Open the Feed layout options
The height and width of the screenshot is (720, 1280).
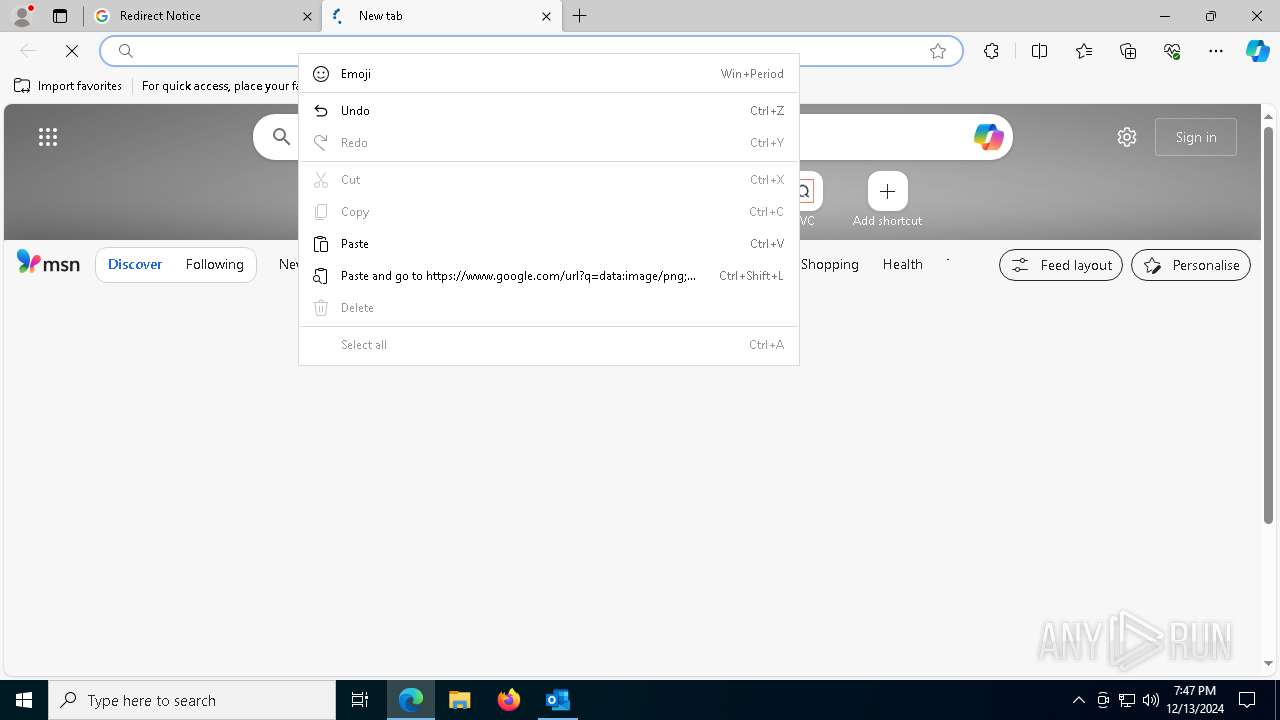(1061, 265)
